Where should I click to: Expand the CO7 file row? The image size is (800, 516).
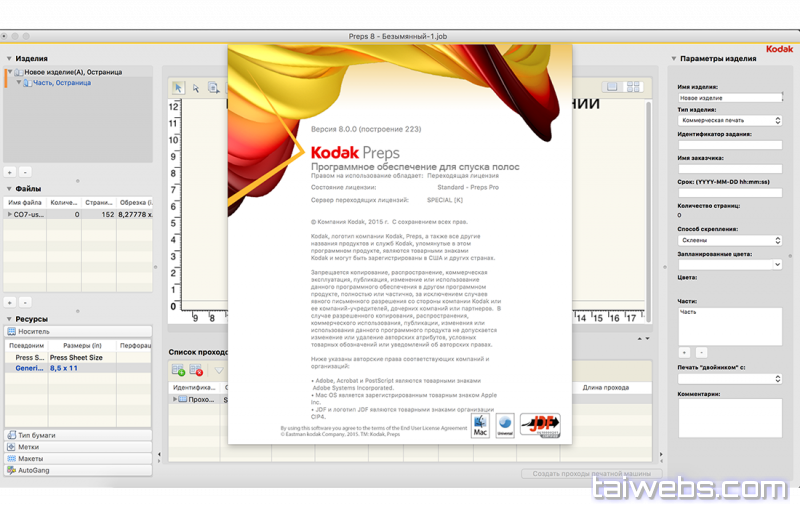pos(10,214)
